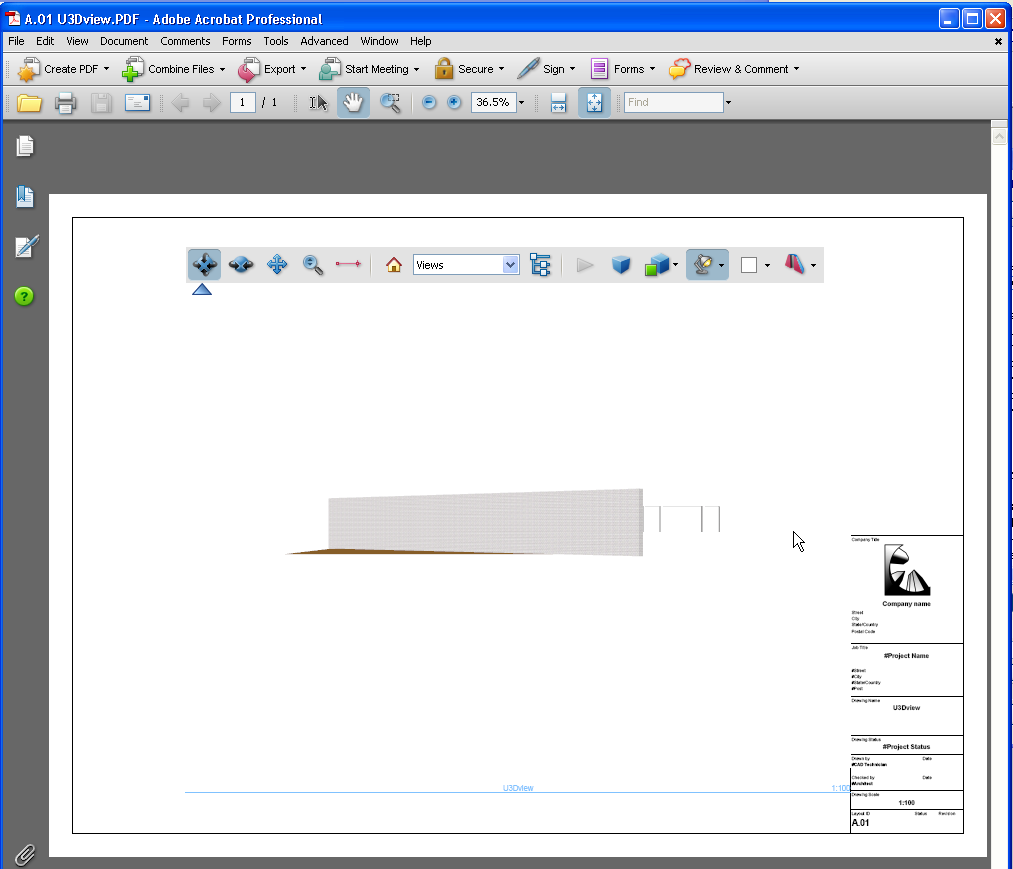Toggle orthographic projection with the cube icon
1013x869 pixels.
[x=620, y=264]
